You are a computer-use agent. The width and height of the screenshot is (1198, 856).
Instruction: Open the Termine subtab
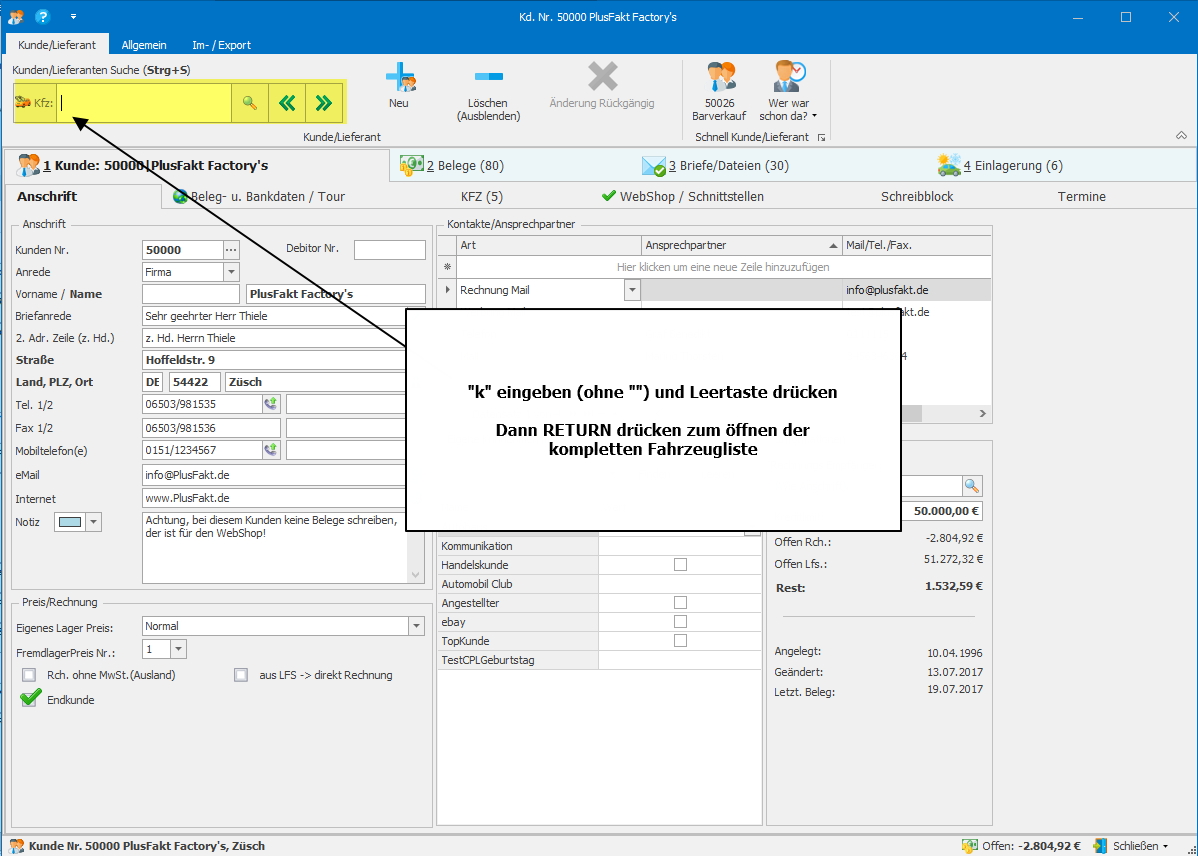[1081, 196]
